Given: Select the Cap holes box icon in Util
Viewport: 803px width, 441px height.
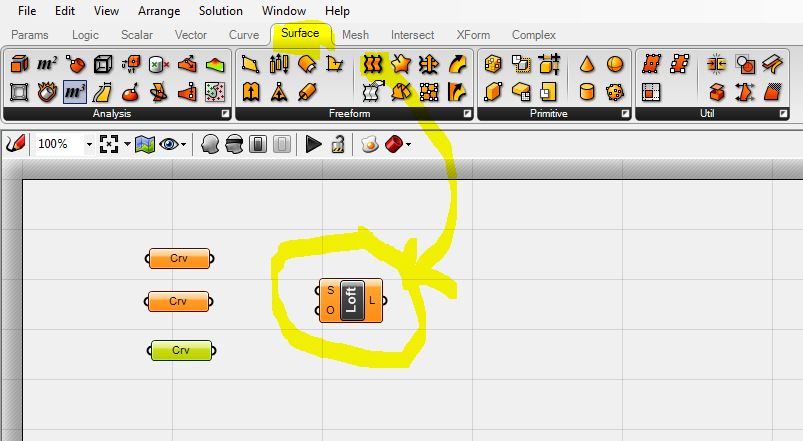Looking at the screenshot, I should pos(717,92).
